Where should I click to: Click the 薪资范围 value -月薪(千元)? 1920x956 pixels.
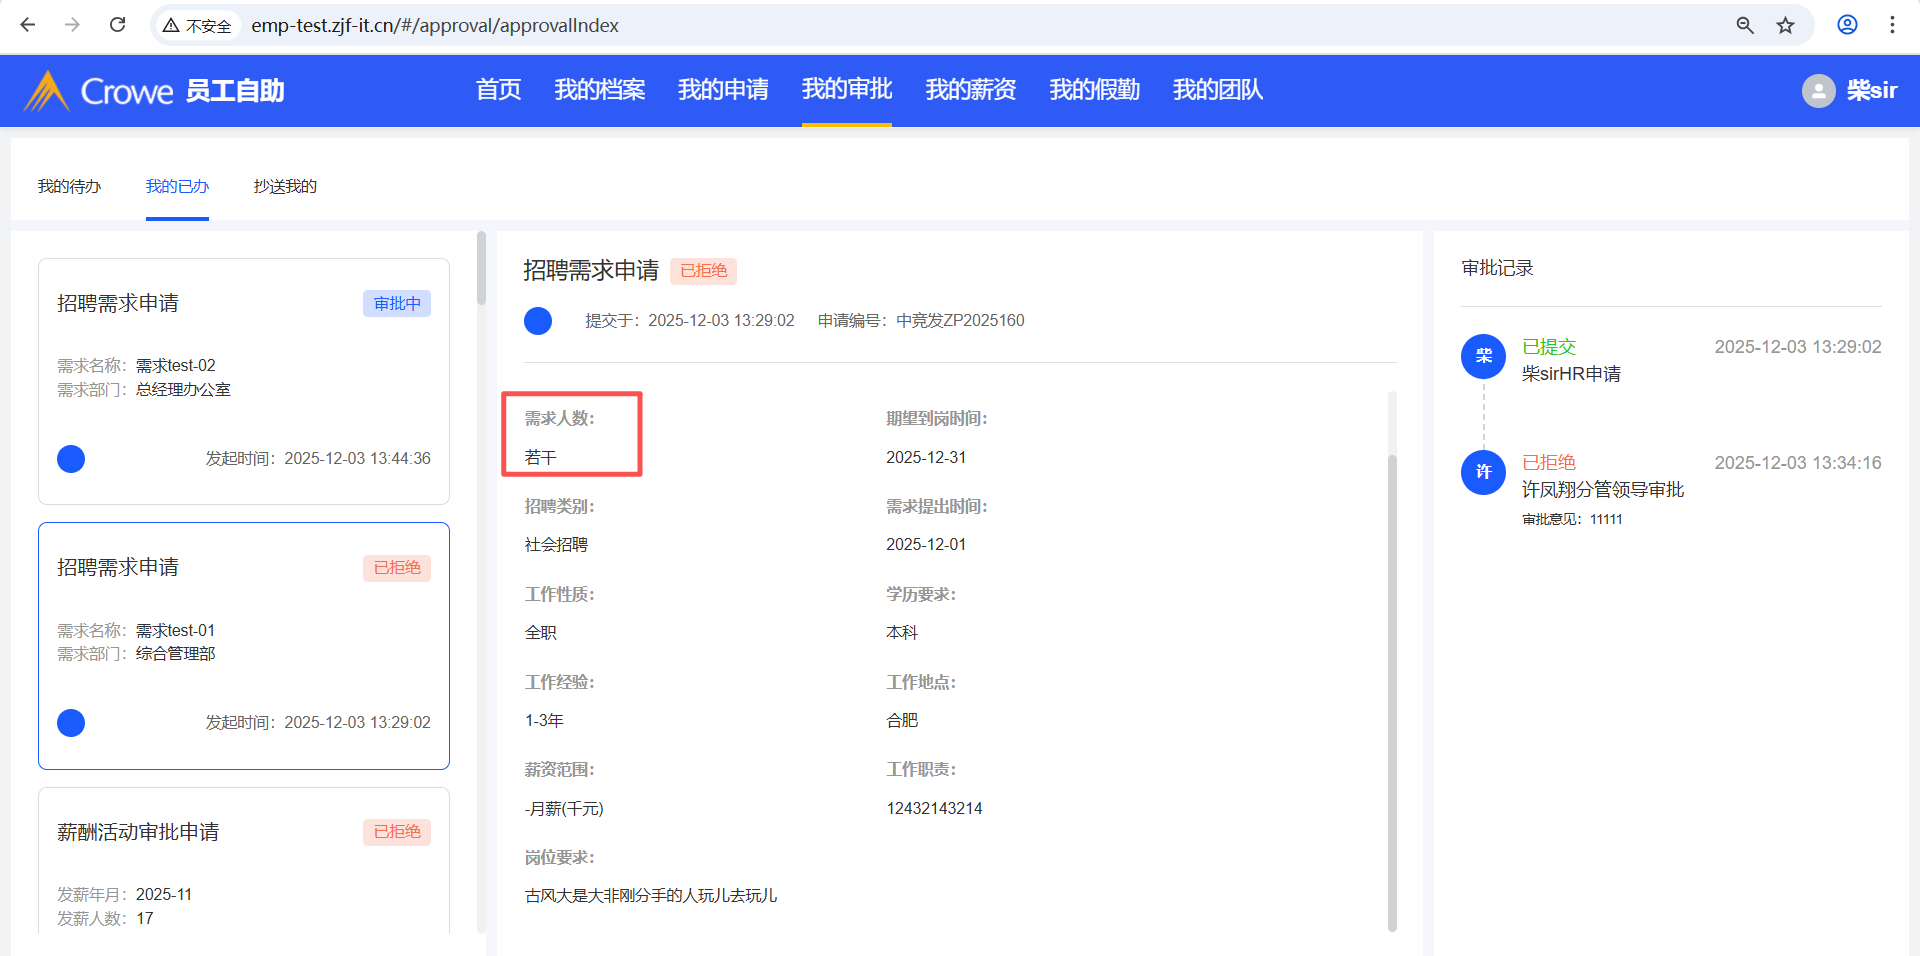564,809
